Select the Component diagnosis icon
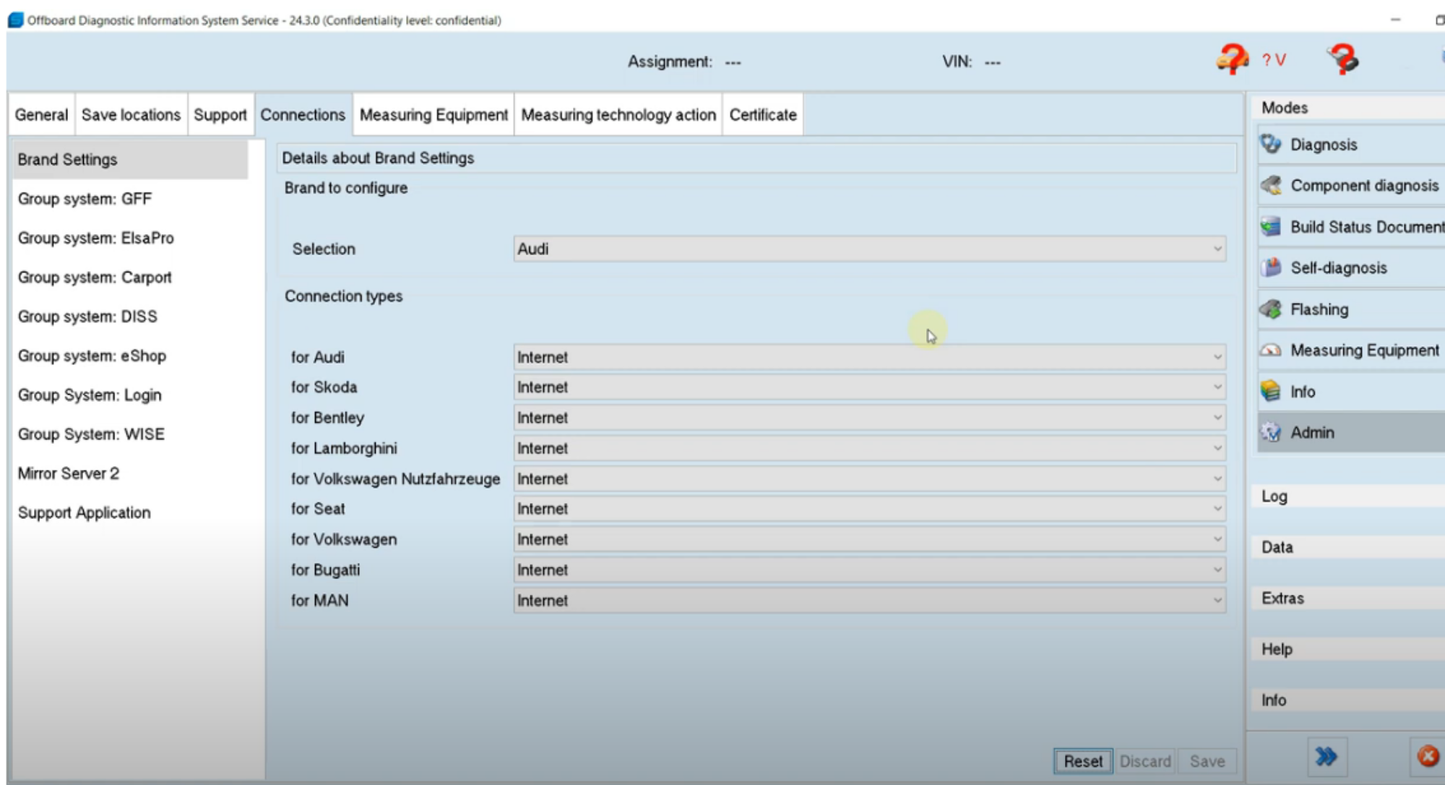This screenshot has width=1445, height=785. [x=1271, y=186]
